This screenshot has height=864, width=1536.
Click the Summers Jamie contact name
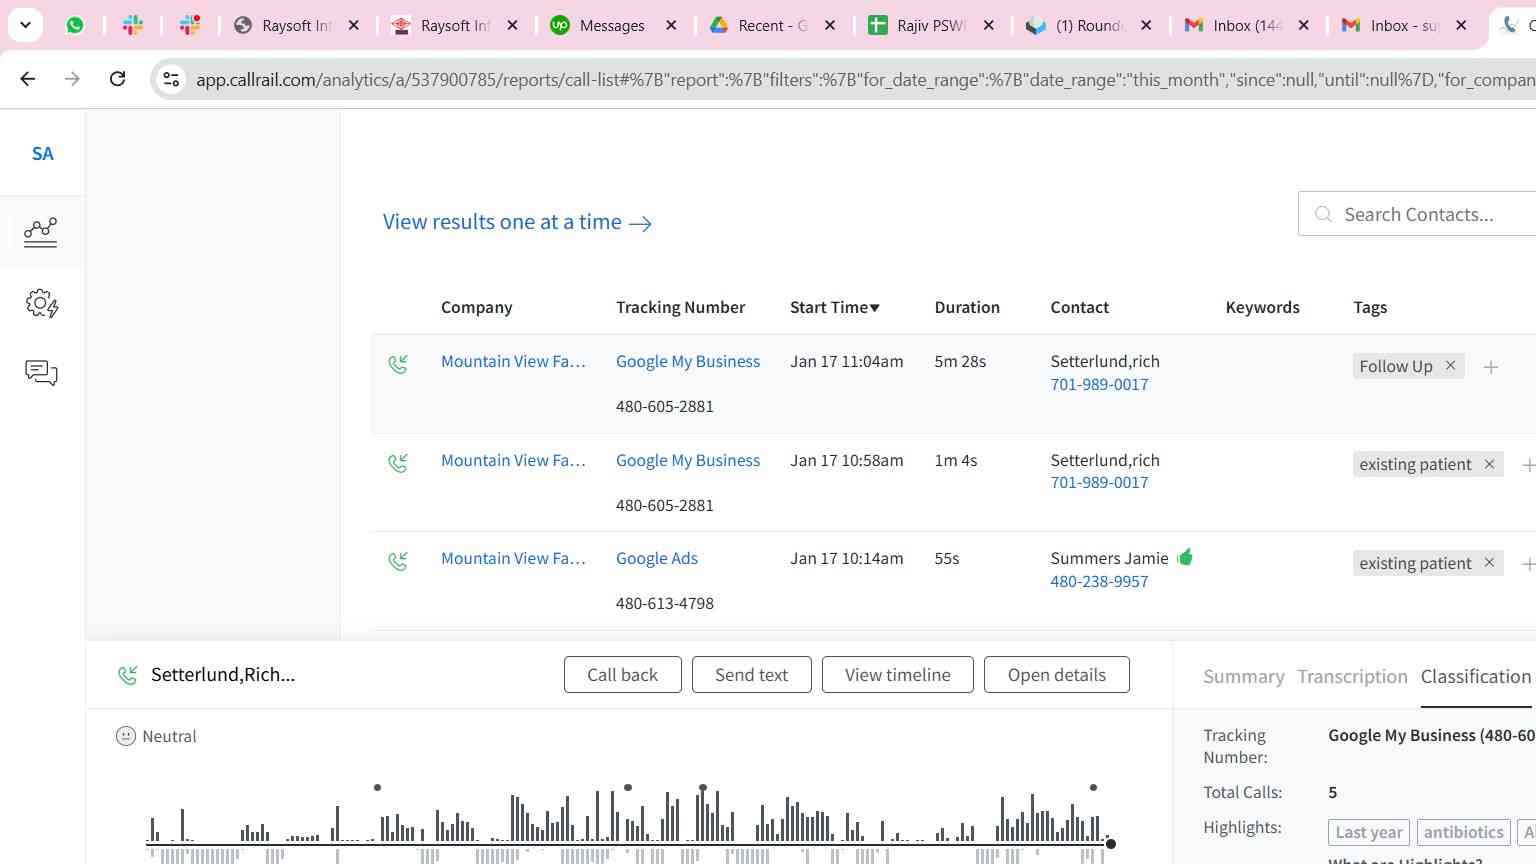[x=1109, y=558]
